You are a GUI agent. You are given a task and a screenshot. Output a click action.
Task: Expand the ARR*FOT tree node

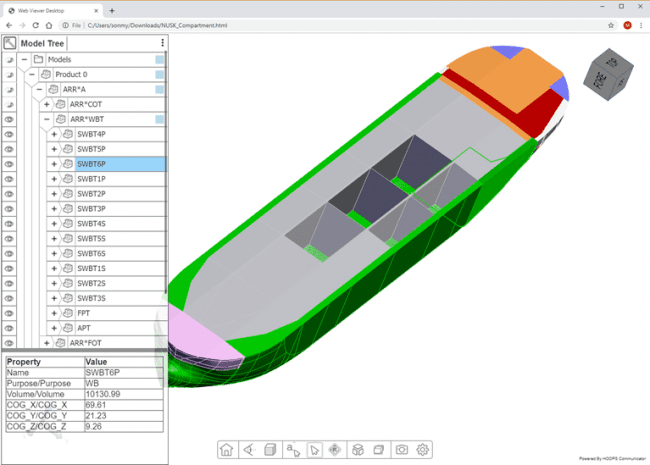(46, 343)
